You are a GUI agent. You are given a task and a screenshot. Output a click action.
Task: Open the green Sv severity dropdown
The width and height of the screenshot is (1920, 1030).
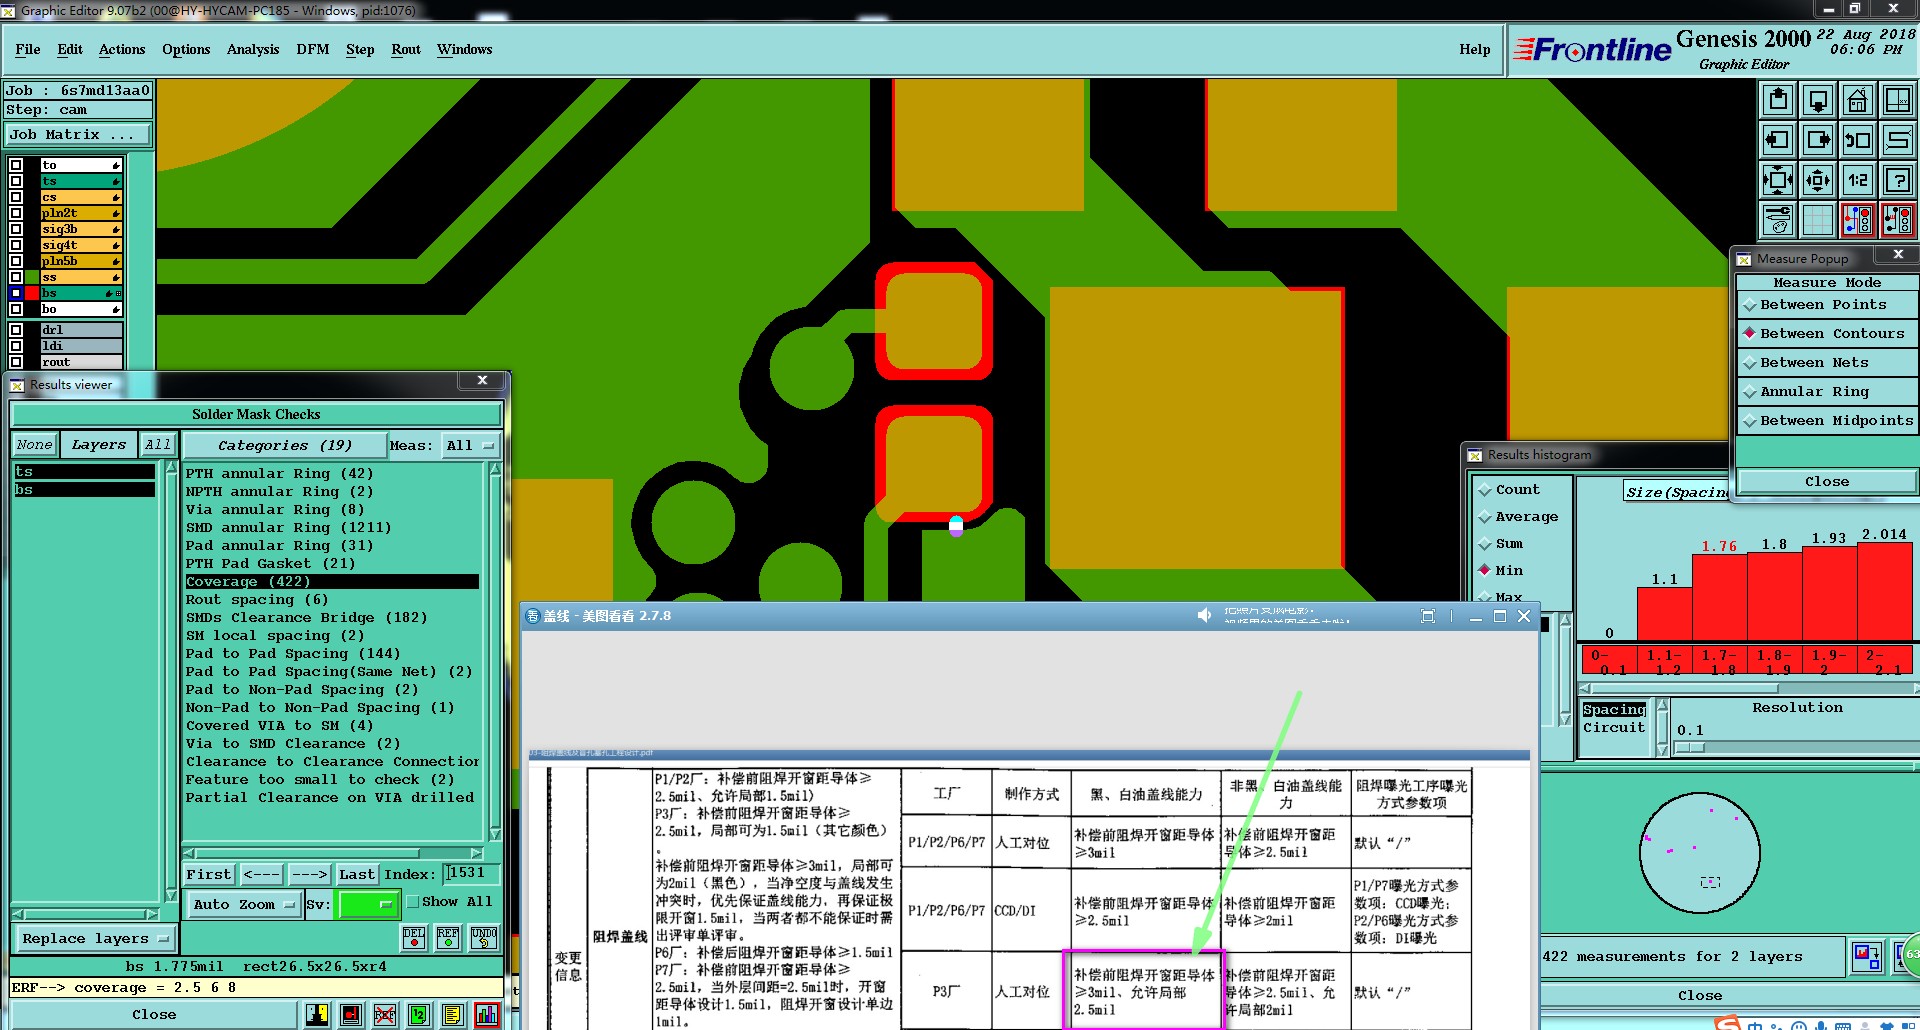click(369, 904)
